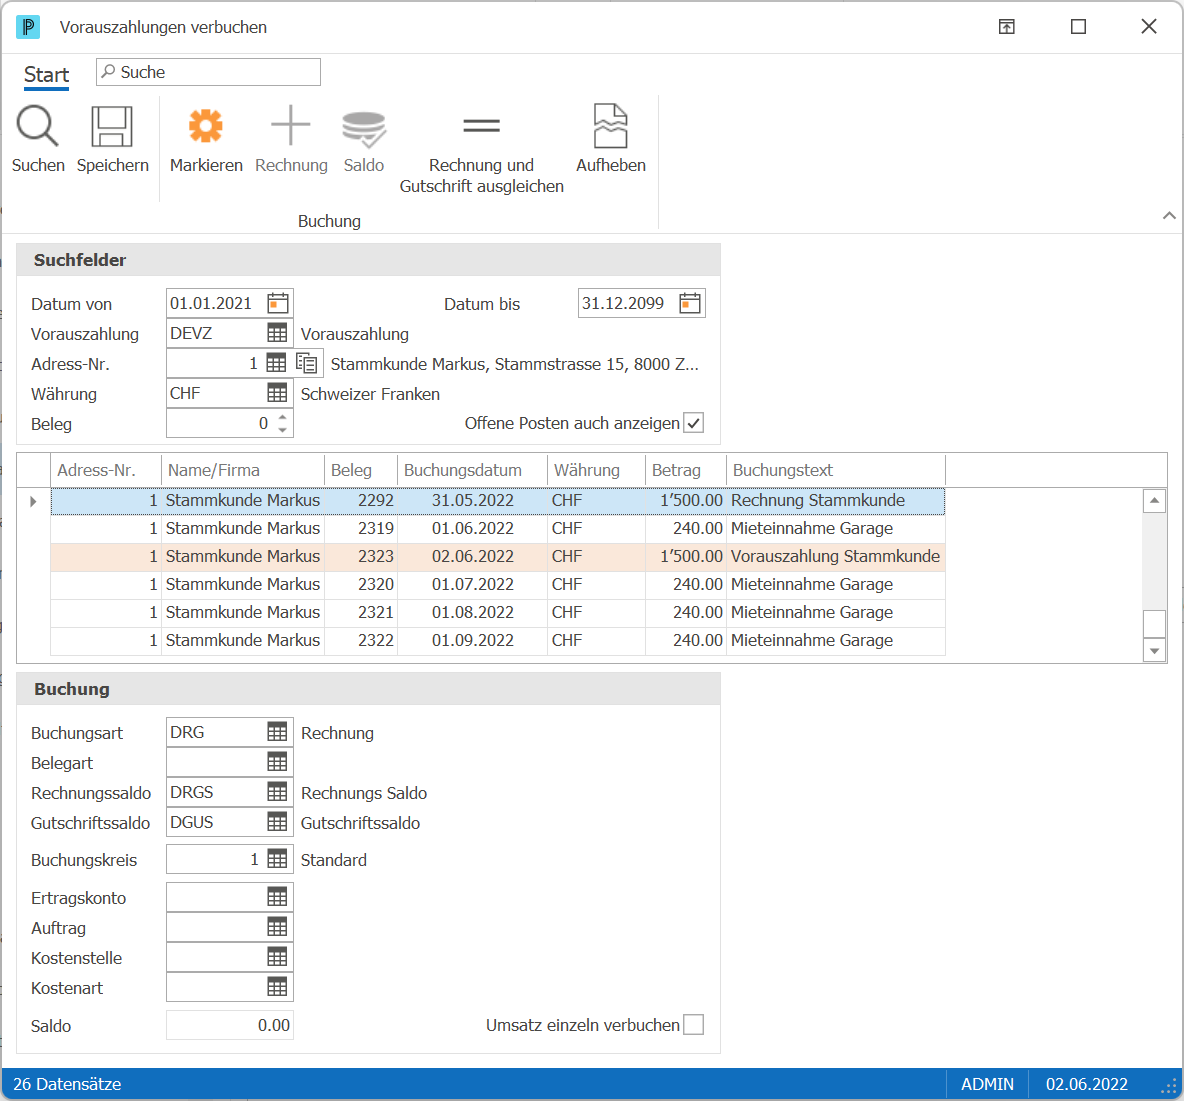Open the ribbon display options button

point(1007,27)
